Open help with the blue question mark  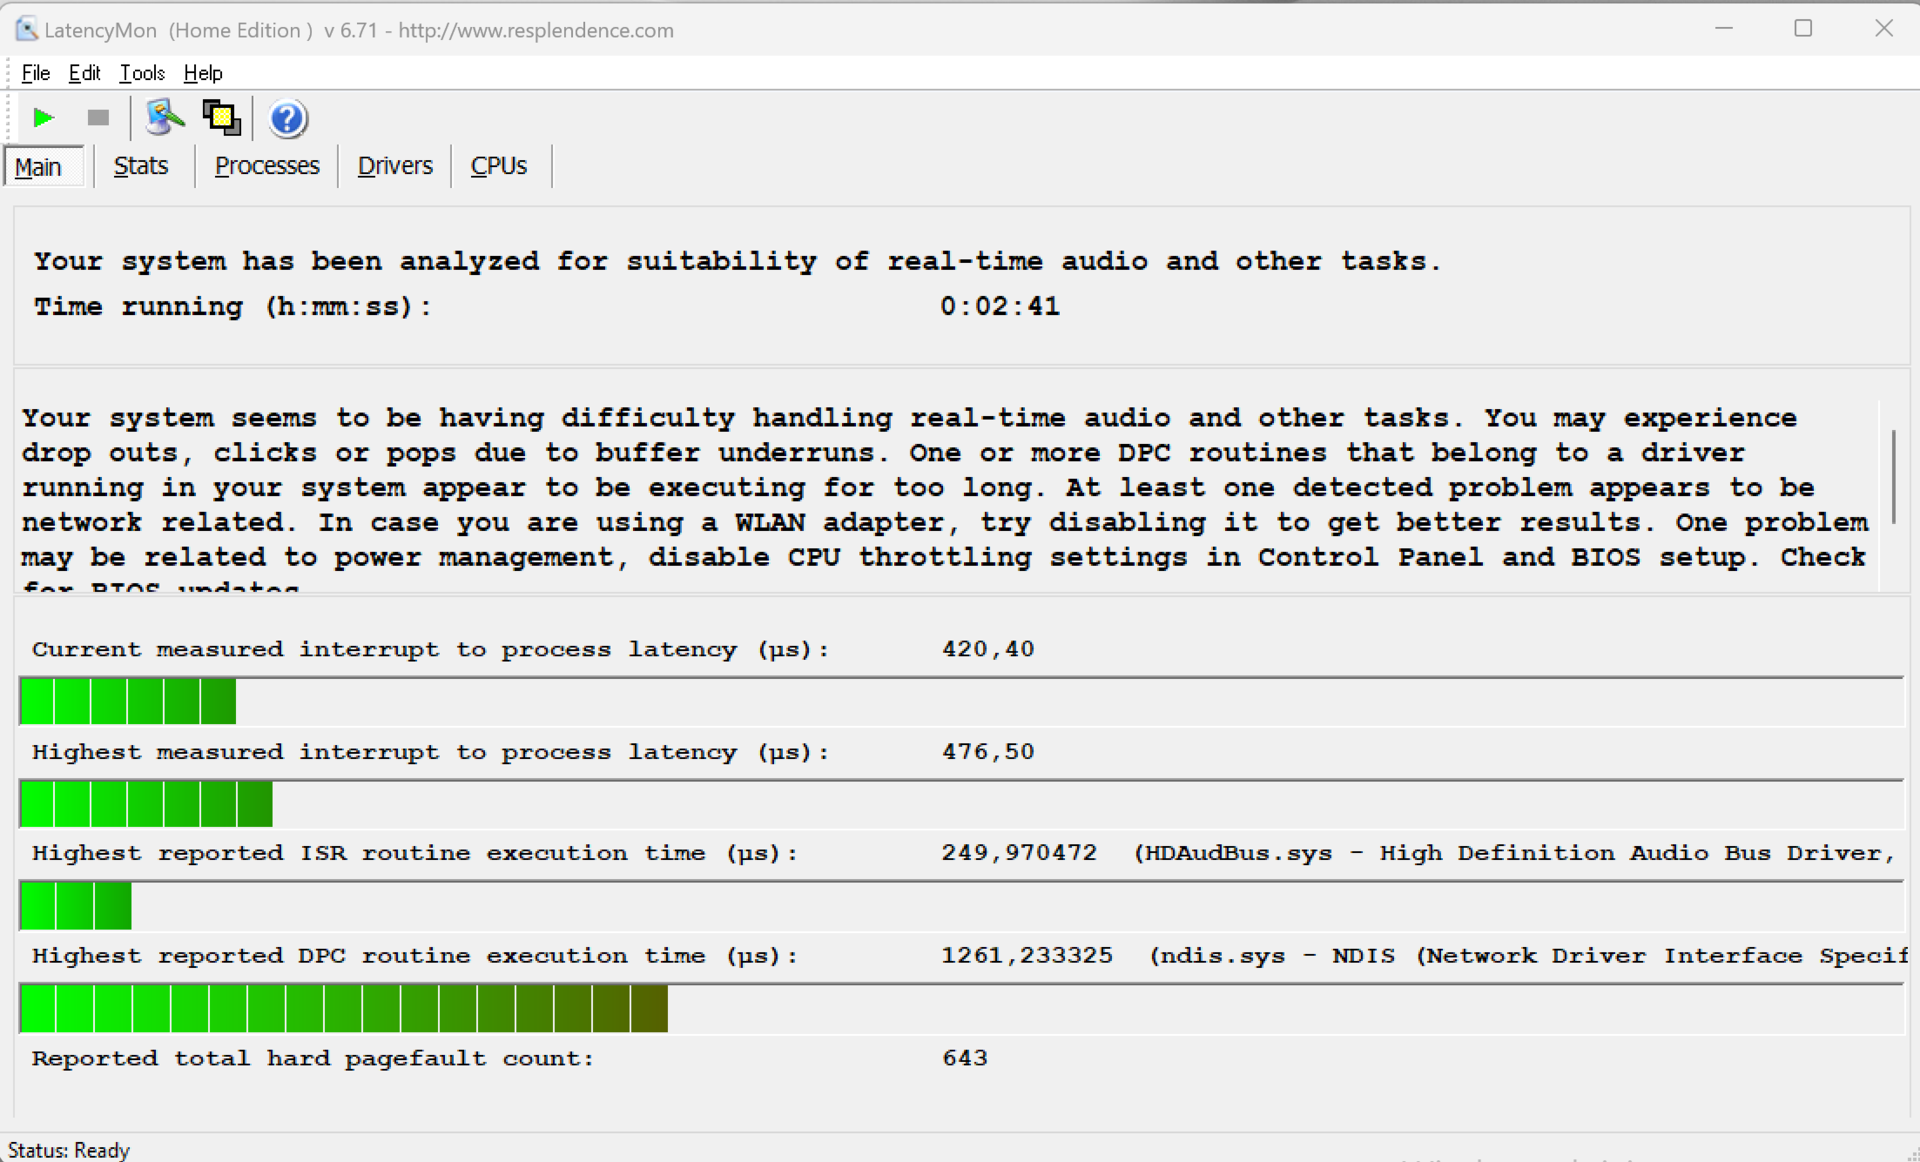pos(287,119)
